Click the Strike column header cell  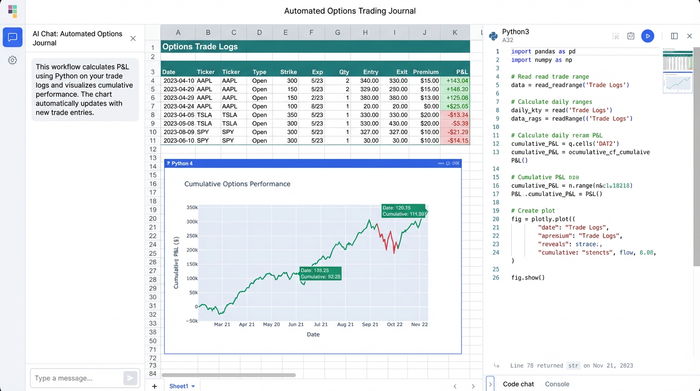(x=286, y=71)
